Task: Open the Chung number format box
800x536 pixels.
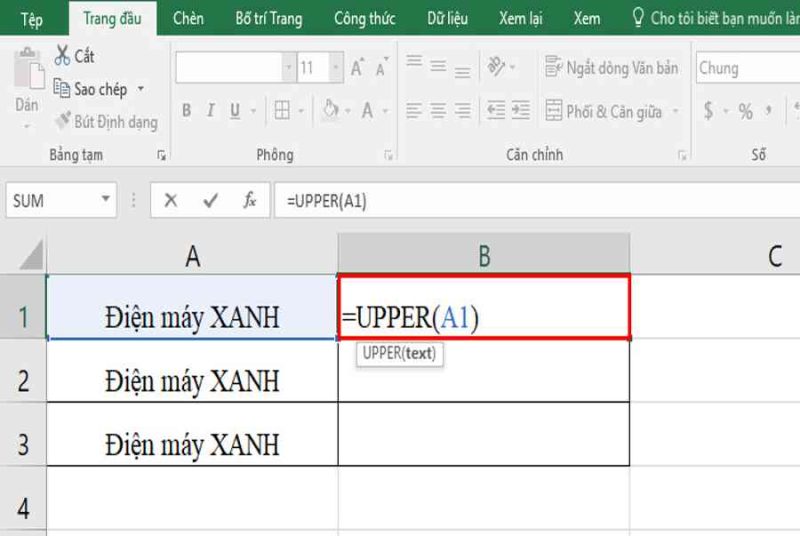Action: [x=748, y=67]
